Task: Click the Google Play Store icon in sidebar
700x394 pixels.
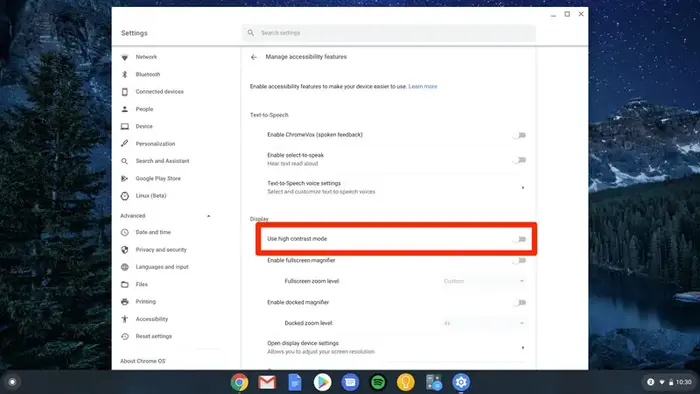Action: coord(125,178)
